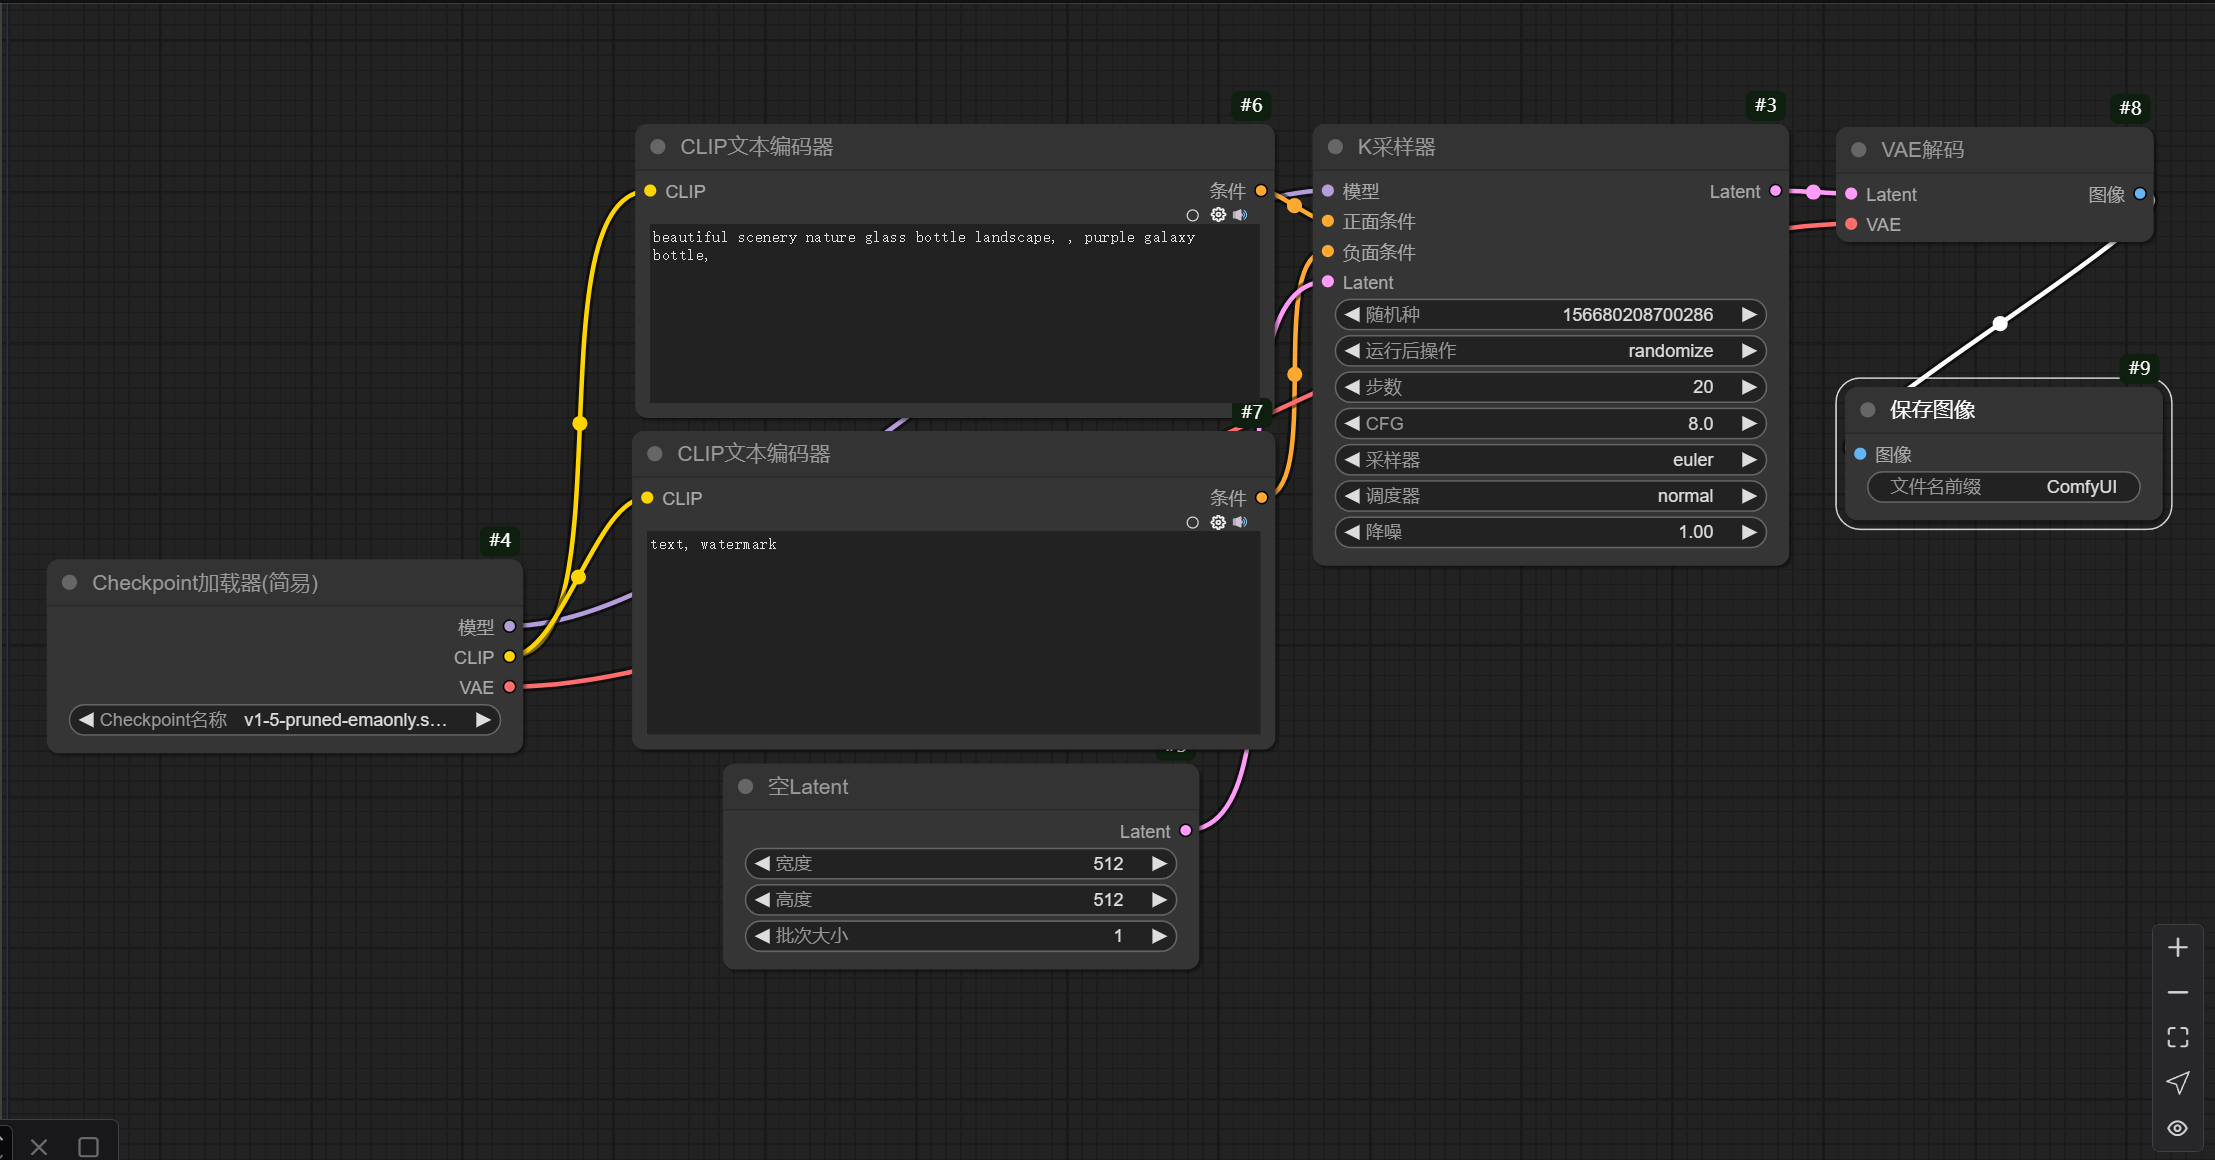Click the canvas zoom in plus icon
The image size is (2215, 1160).
click(2177, 947)
